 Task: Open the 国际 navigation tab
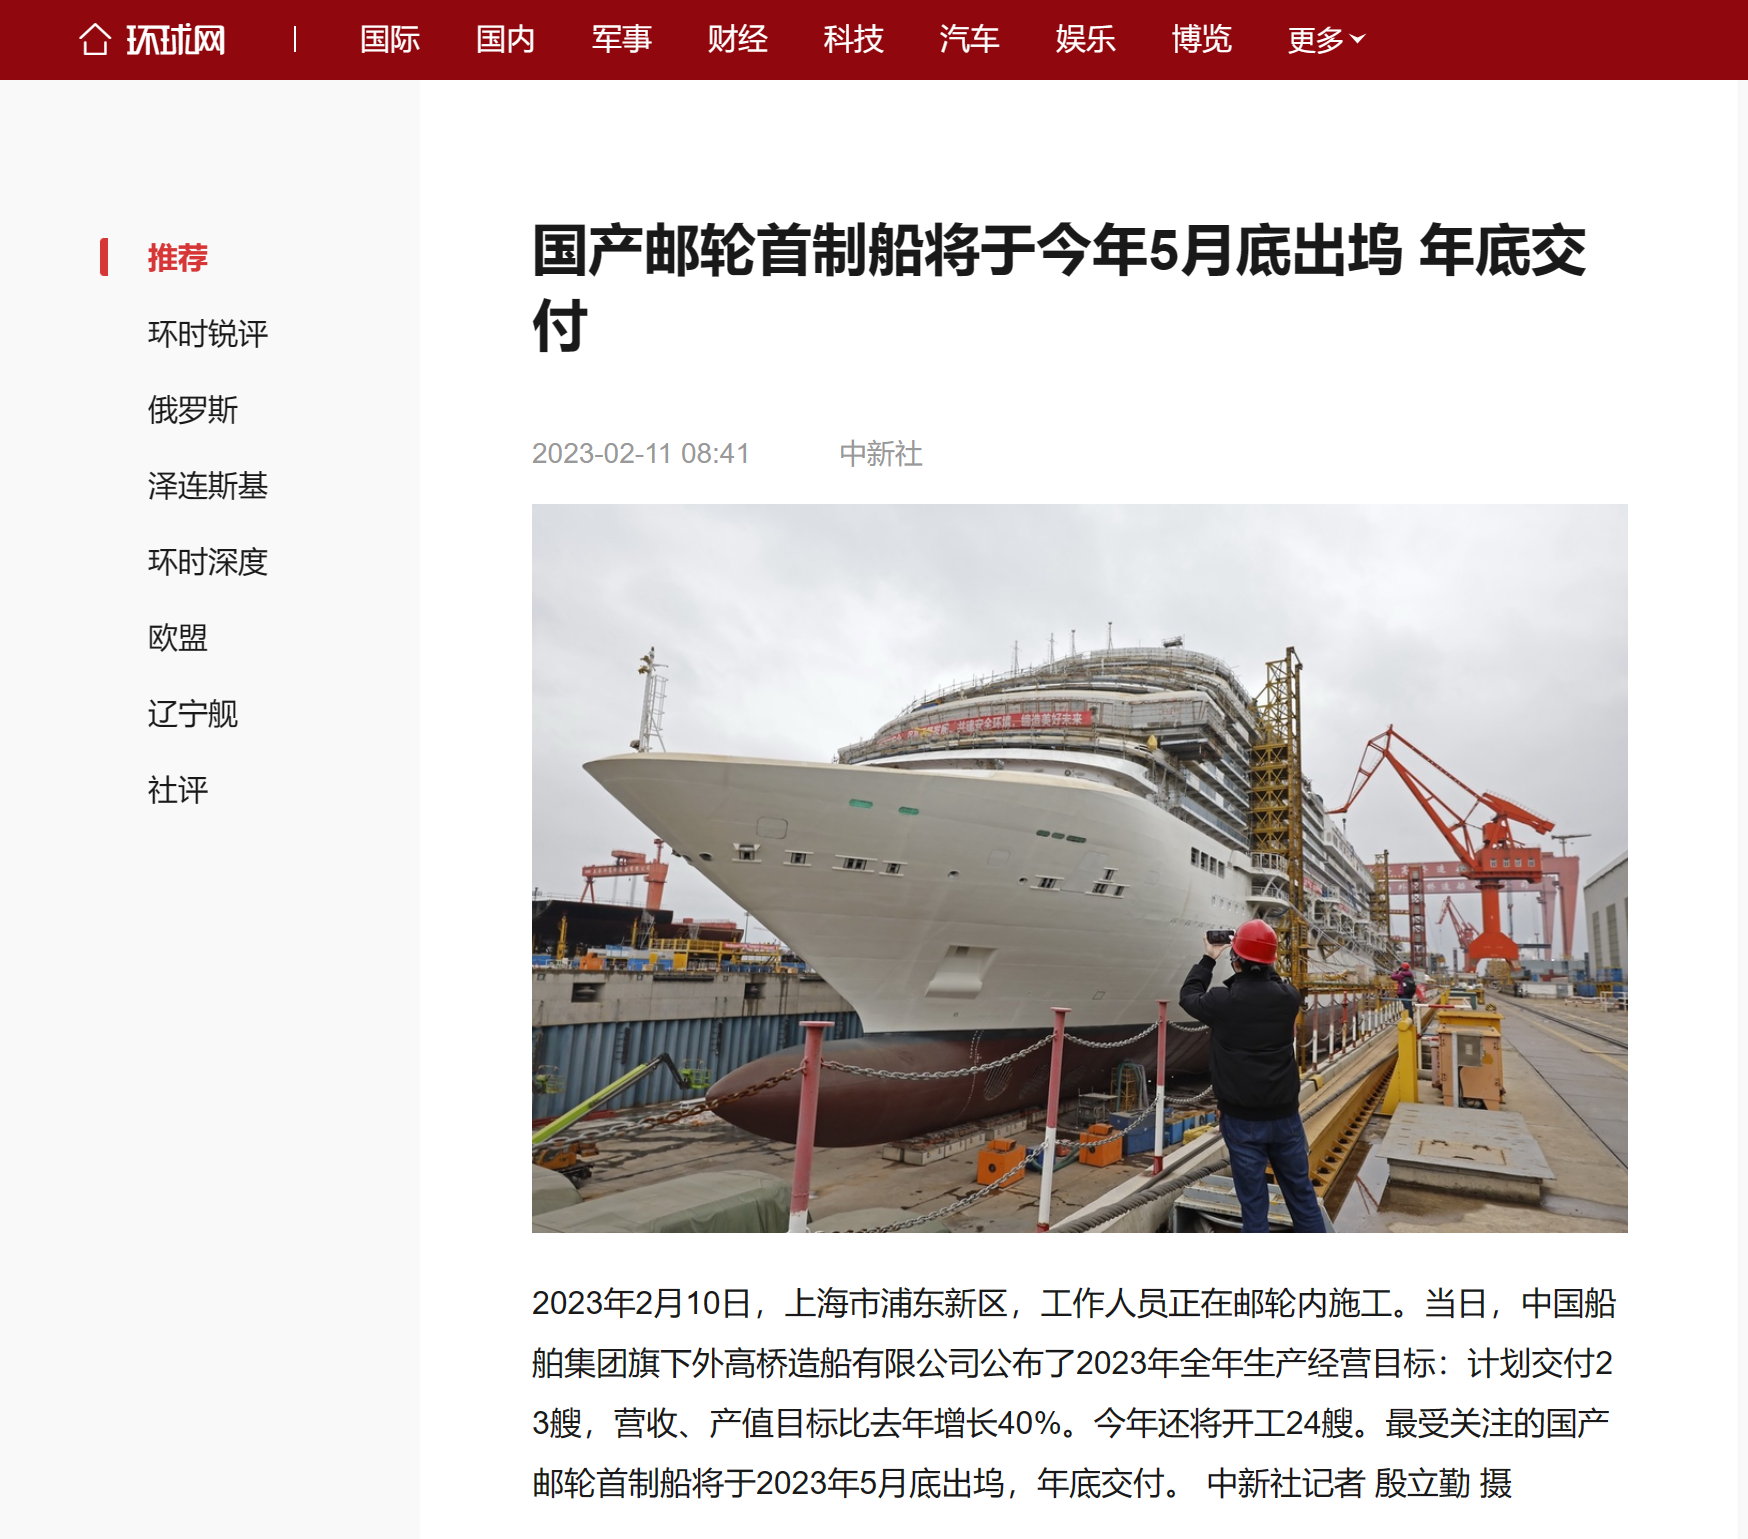[390, 40]
